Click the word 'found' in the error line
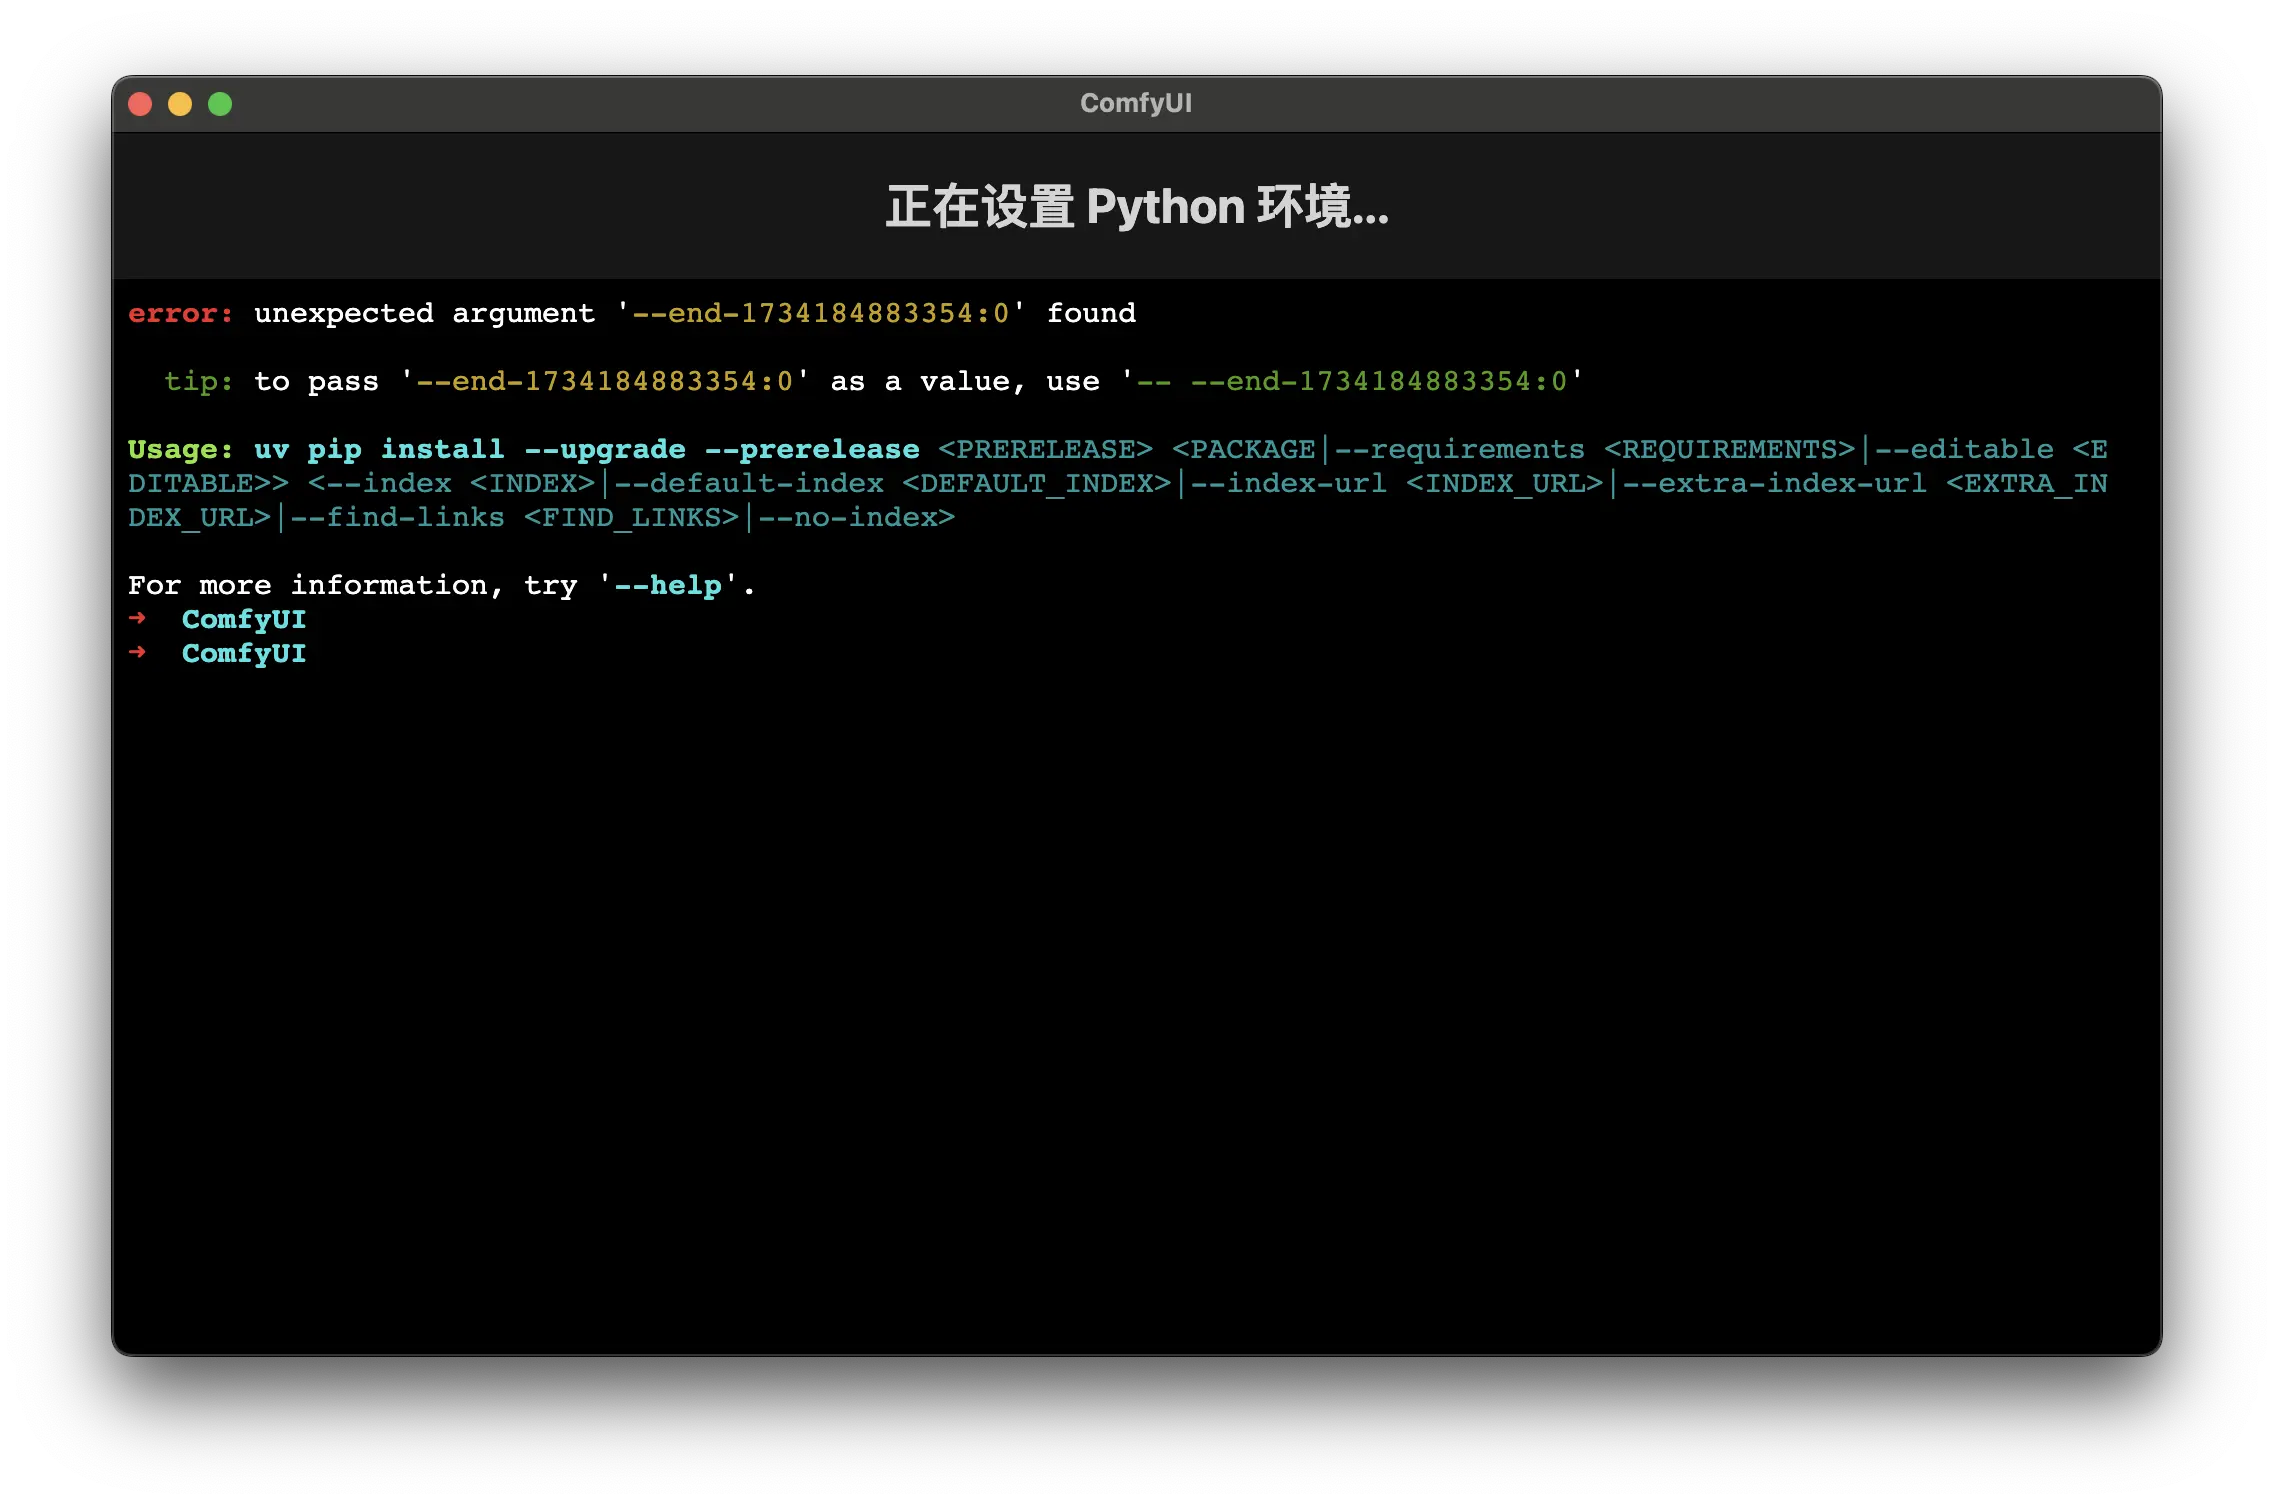This screenshot has height=1504, width=2274. point(1091,314)
